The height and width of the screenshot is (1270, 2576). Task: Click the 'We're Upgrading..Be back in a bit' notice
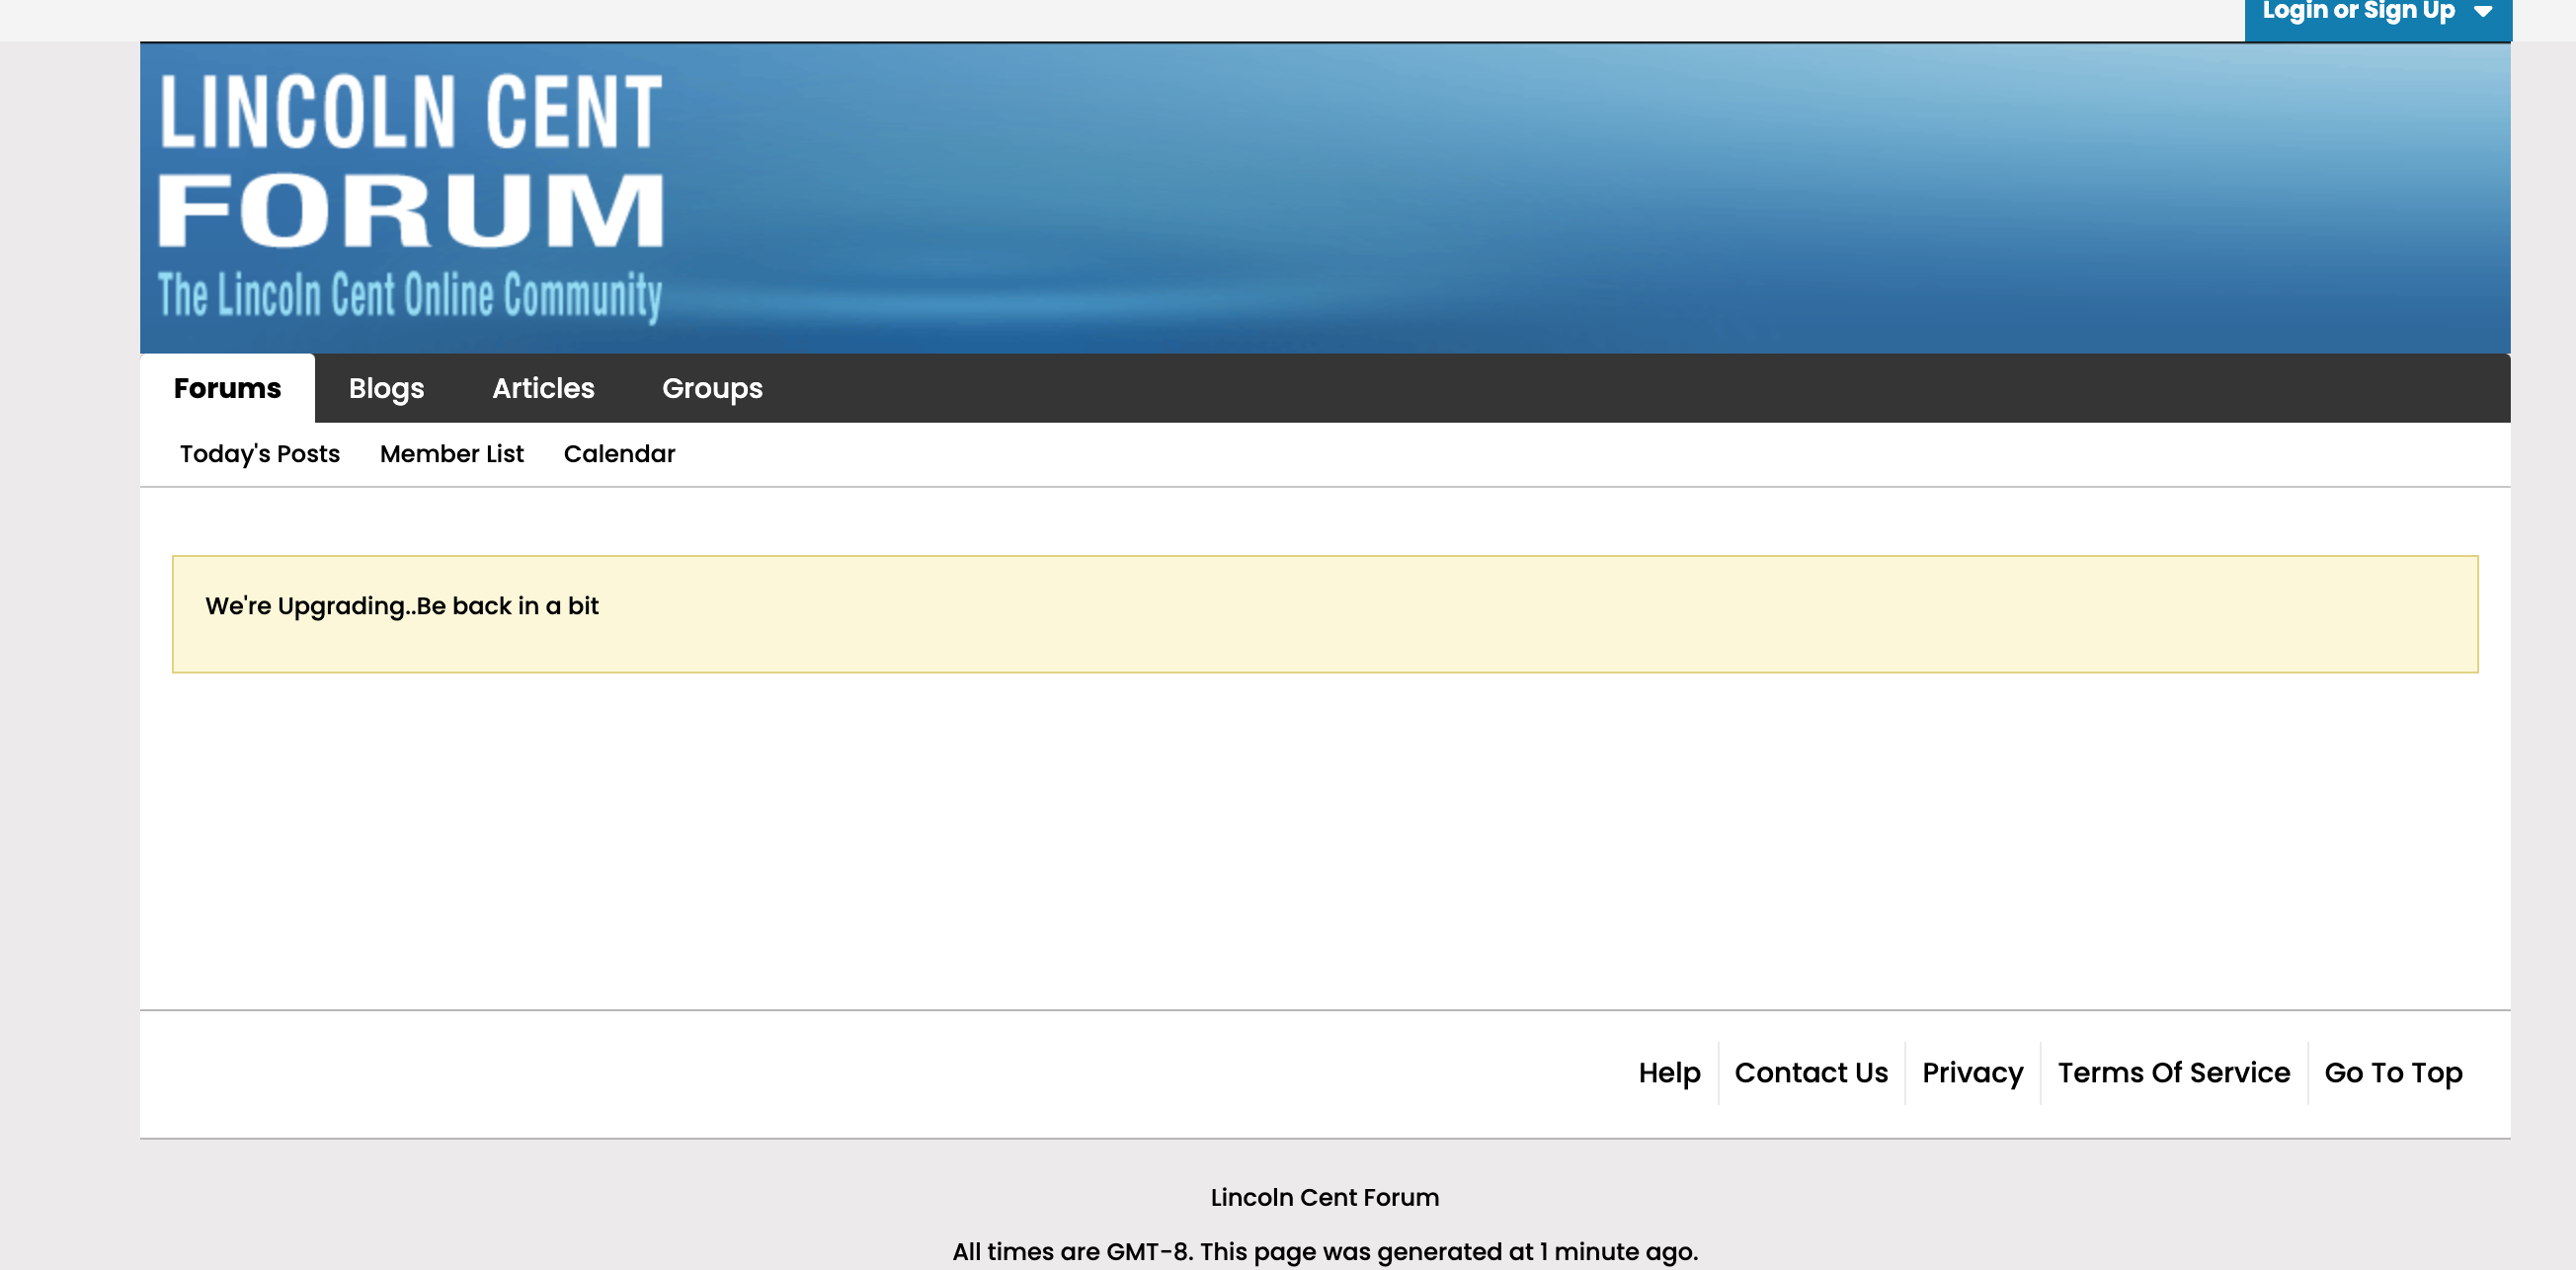click(1325, 614)
